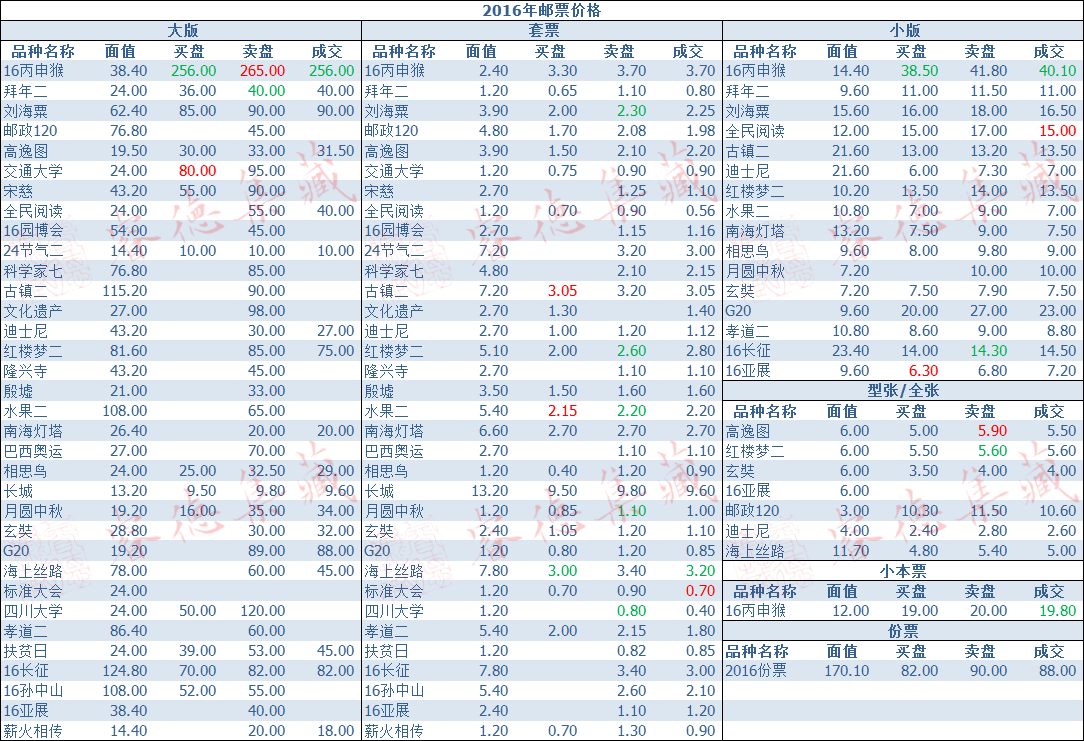Select 124.80 in the 大版 16长征 row
This screenshot has width=1084, height=741.
(x=125, y=670)
